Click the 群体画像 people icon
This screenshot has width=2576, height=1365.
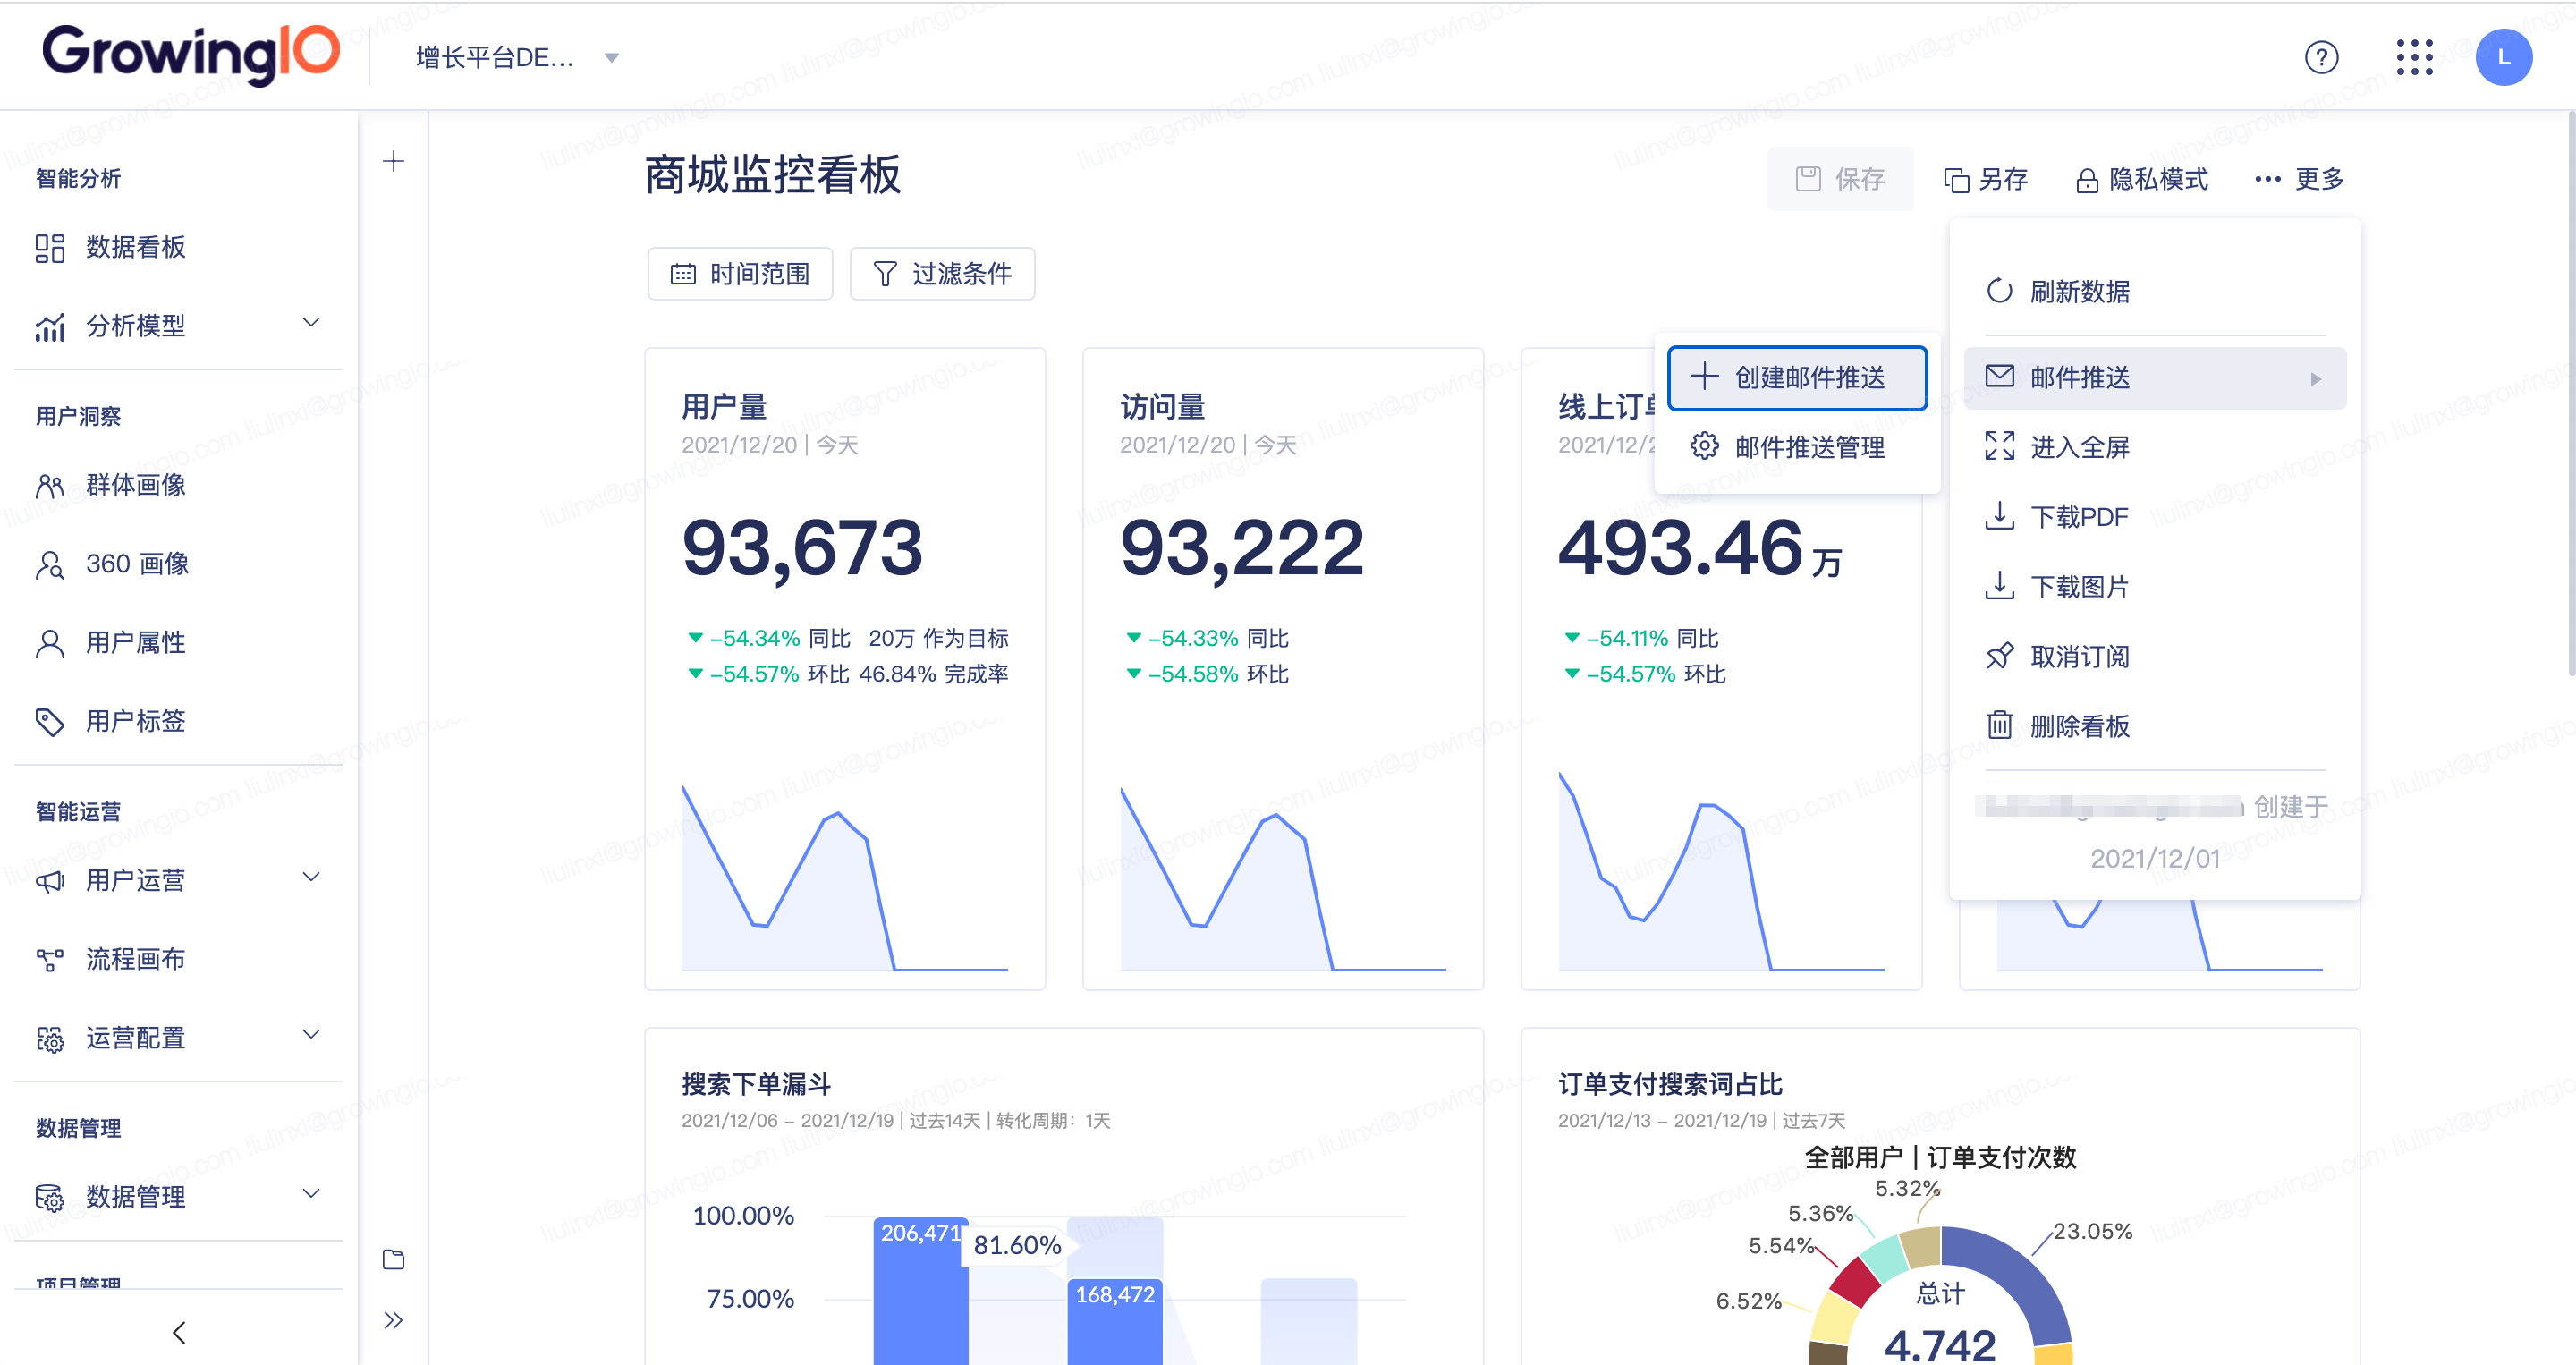pos(50,486)
